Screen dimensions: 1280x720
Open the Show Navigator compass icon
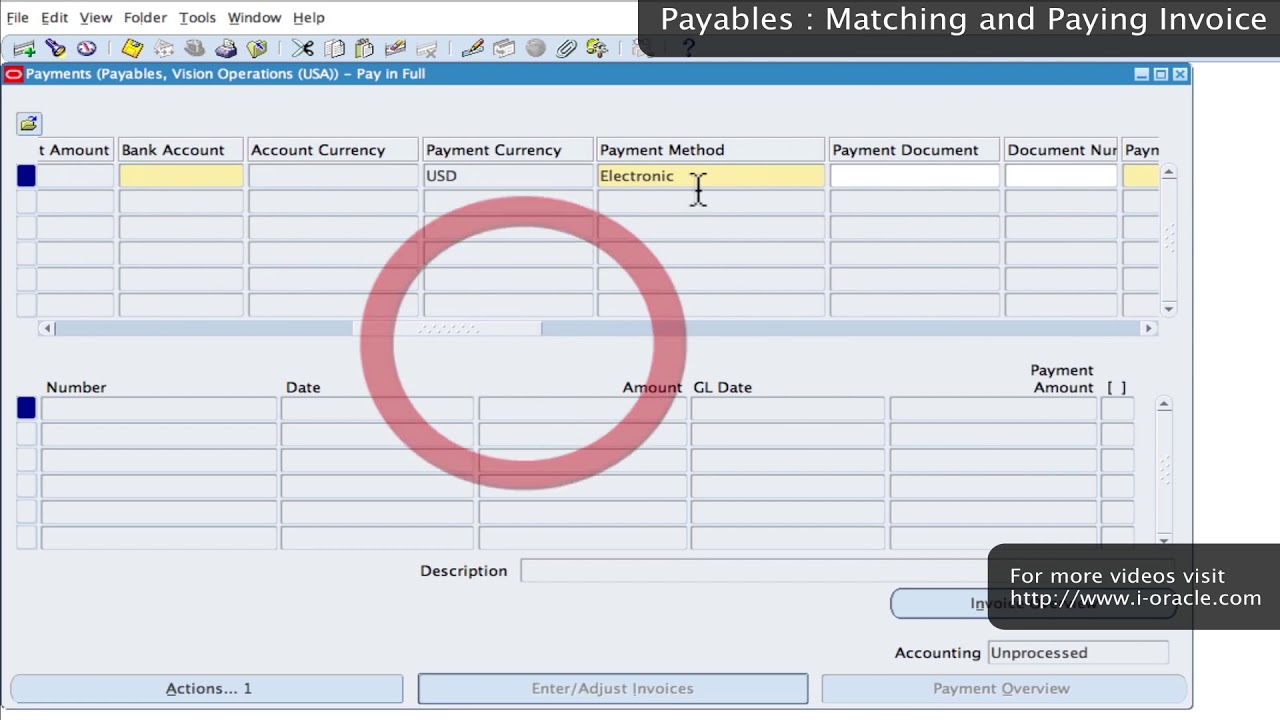(x=87, y=48)
